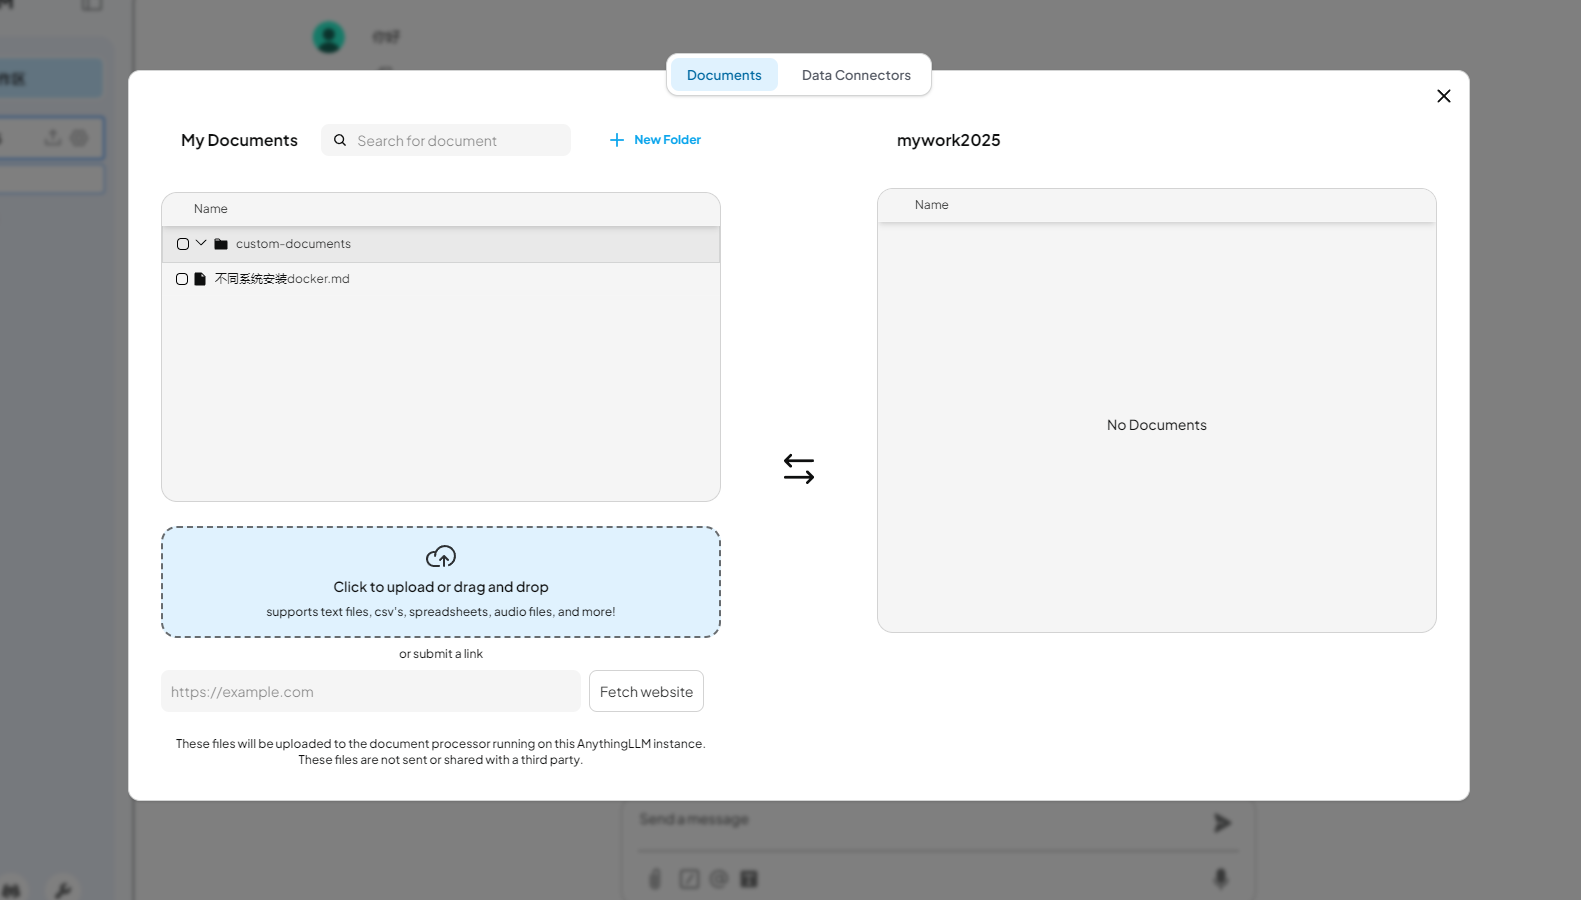Screen dimensions: 1581x900
Task: Create a New Folder
Action: pyautogui.click(x=655, y=140)
